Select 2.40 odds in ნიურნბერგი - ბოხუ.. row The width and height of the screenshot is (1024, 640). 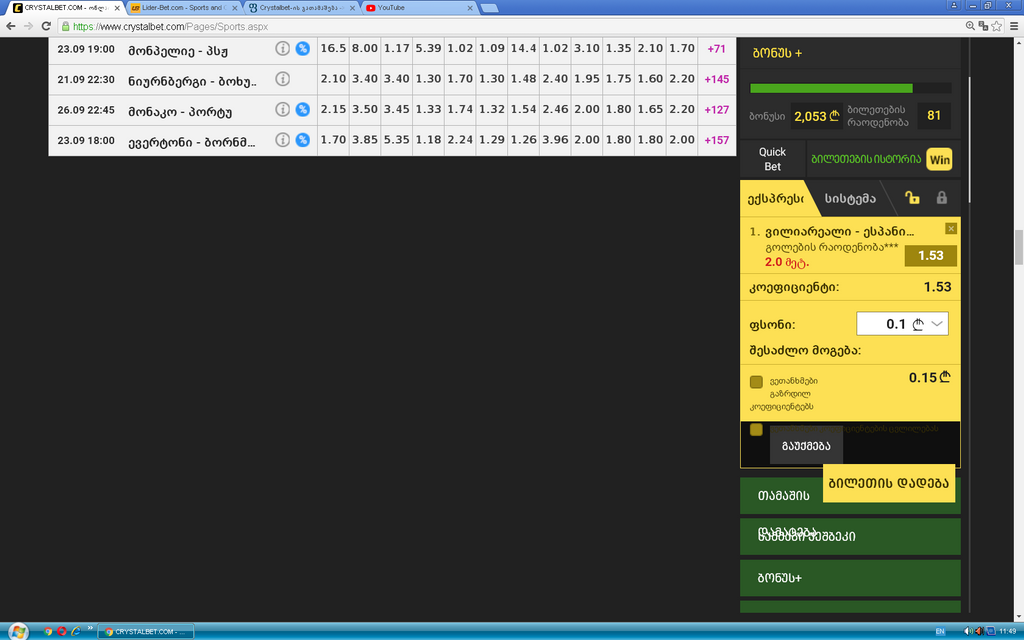pos(555,79)
